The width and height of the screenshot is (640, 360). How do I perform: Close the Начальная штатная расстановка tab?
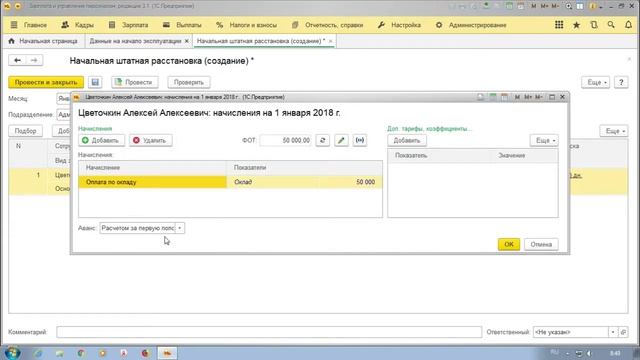click(330, 41)
